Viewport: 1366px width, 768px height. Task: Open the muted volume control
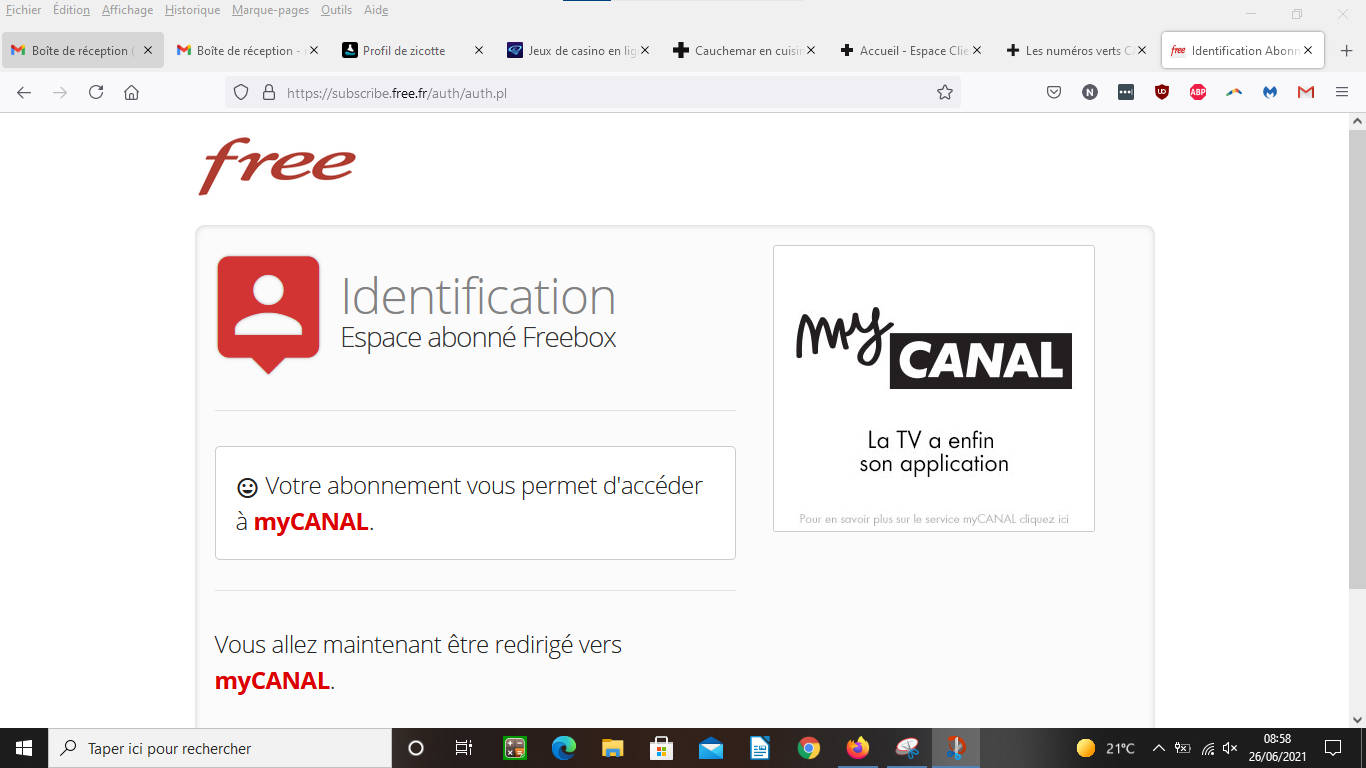pyautogui.click(x=1231, y=748)
